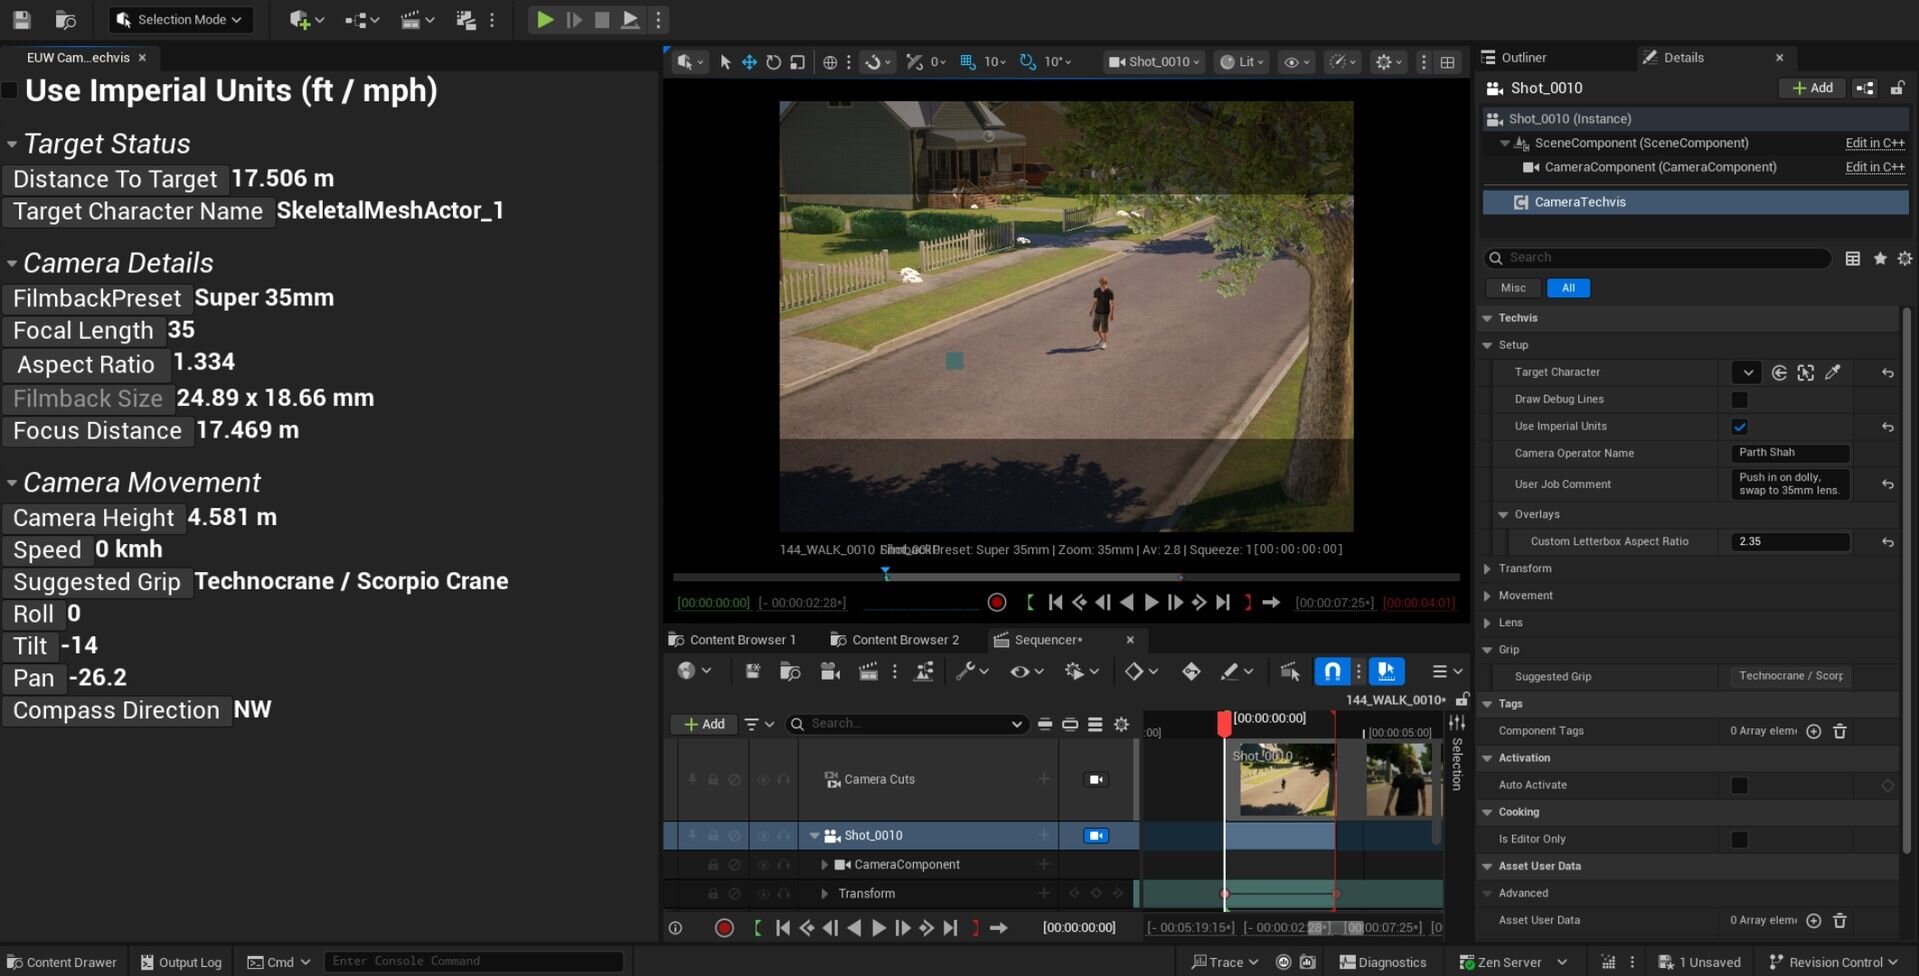Delete Component Tags array with trash icon
The image size is (1919, 976).
click(1839, 731)
